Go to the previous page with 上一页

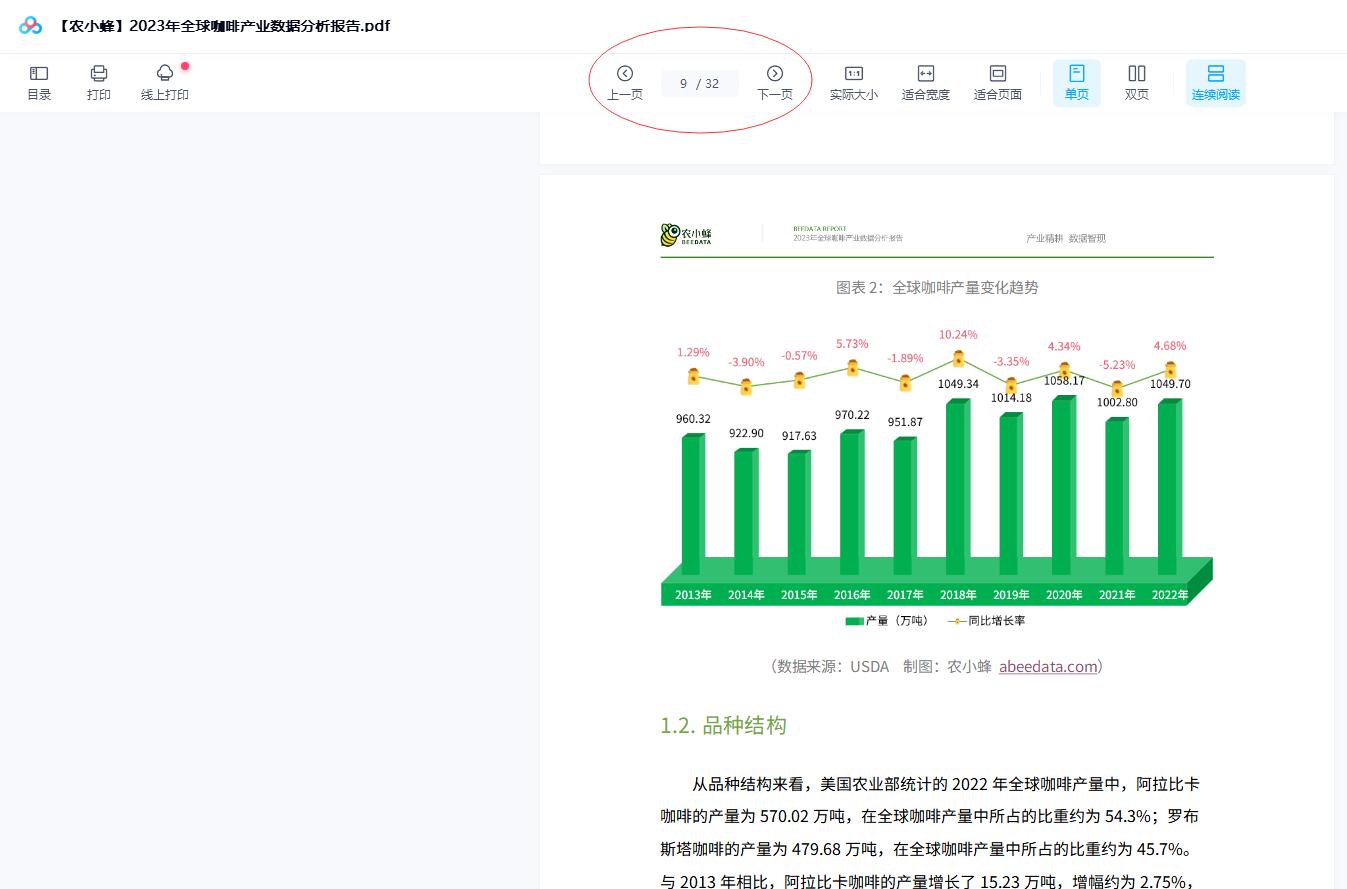point(625,81)
